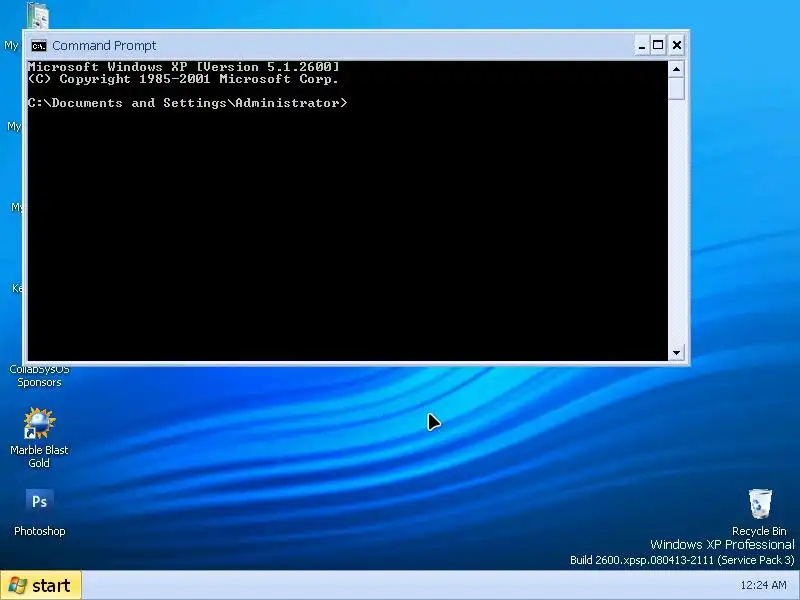The height and width of the screenshot is (600, 800).
Task: Click the 12:24 AM taskbar clock
Action: [763, 585]
